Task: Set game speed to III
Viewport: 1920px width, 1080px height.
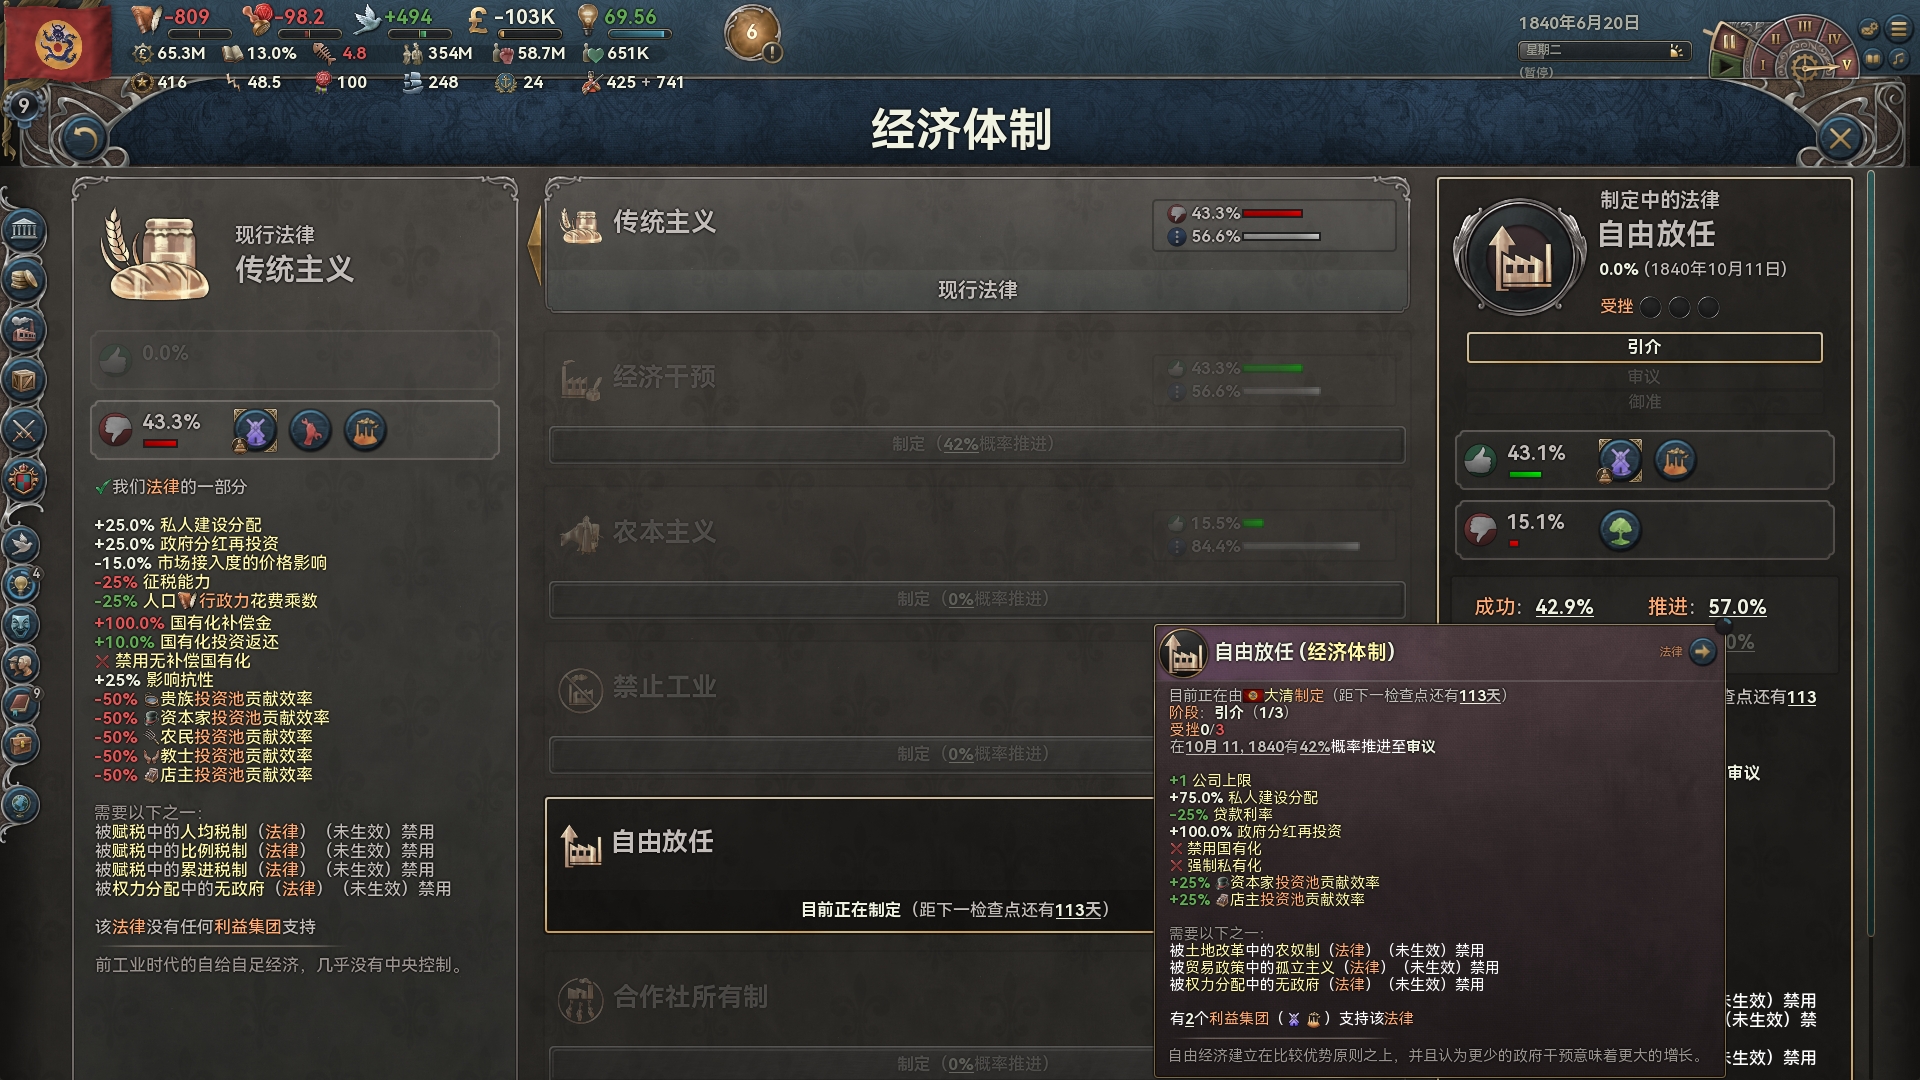Action: pyautogui.click(x=1805, y=26)
